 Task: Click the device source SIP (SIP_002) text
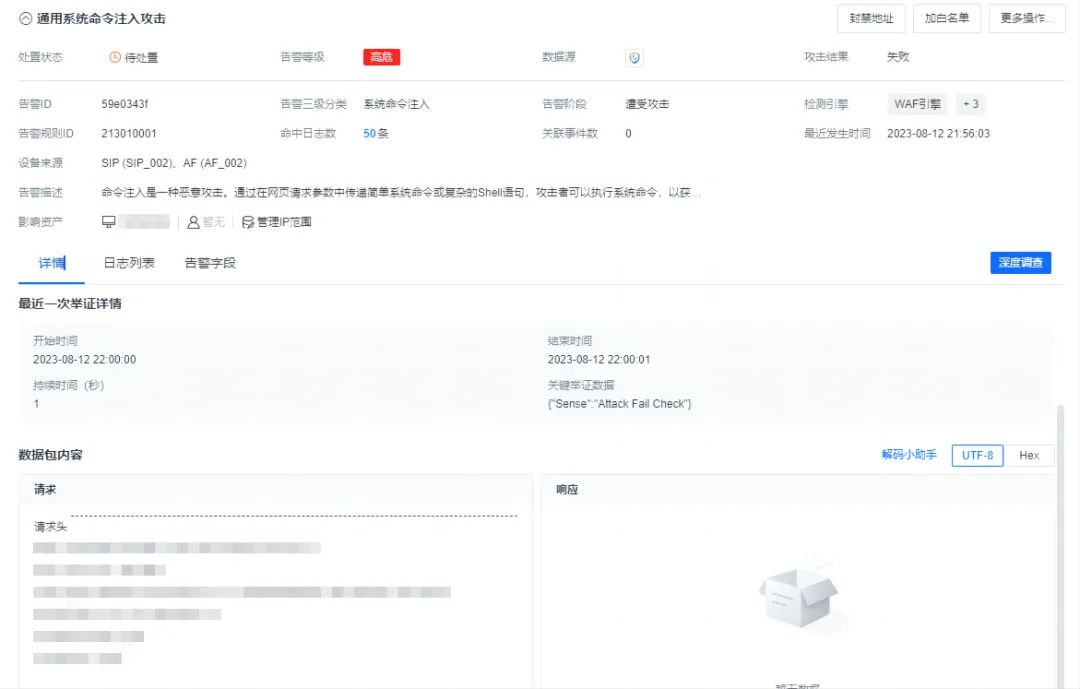coord(137,163)
